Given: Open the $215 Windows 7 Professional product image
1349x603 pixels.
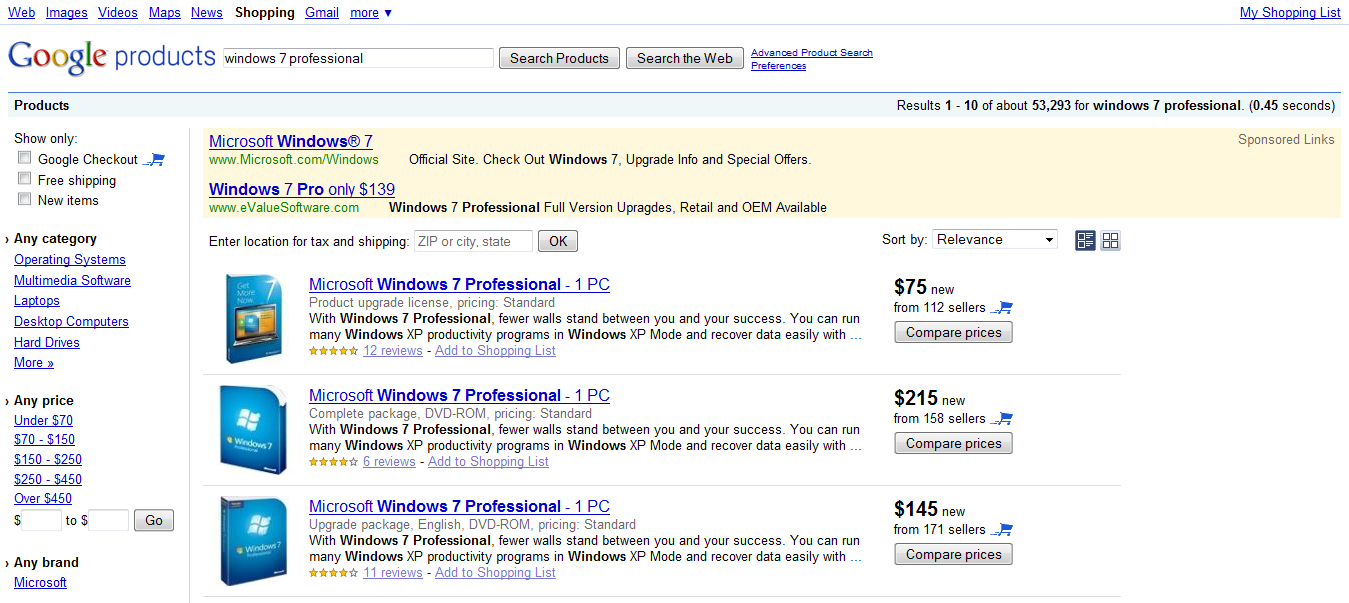Looking at the screenshot, I should 253,429.
